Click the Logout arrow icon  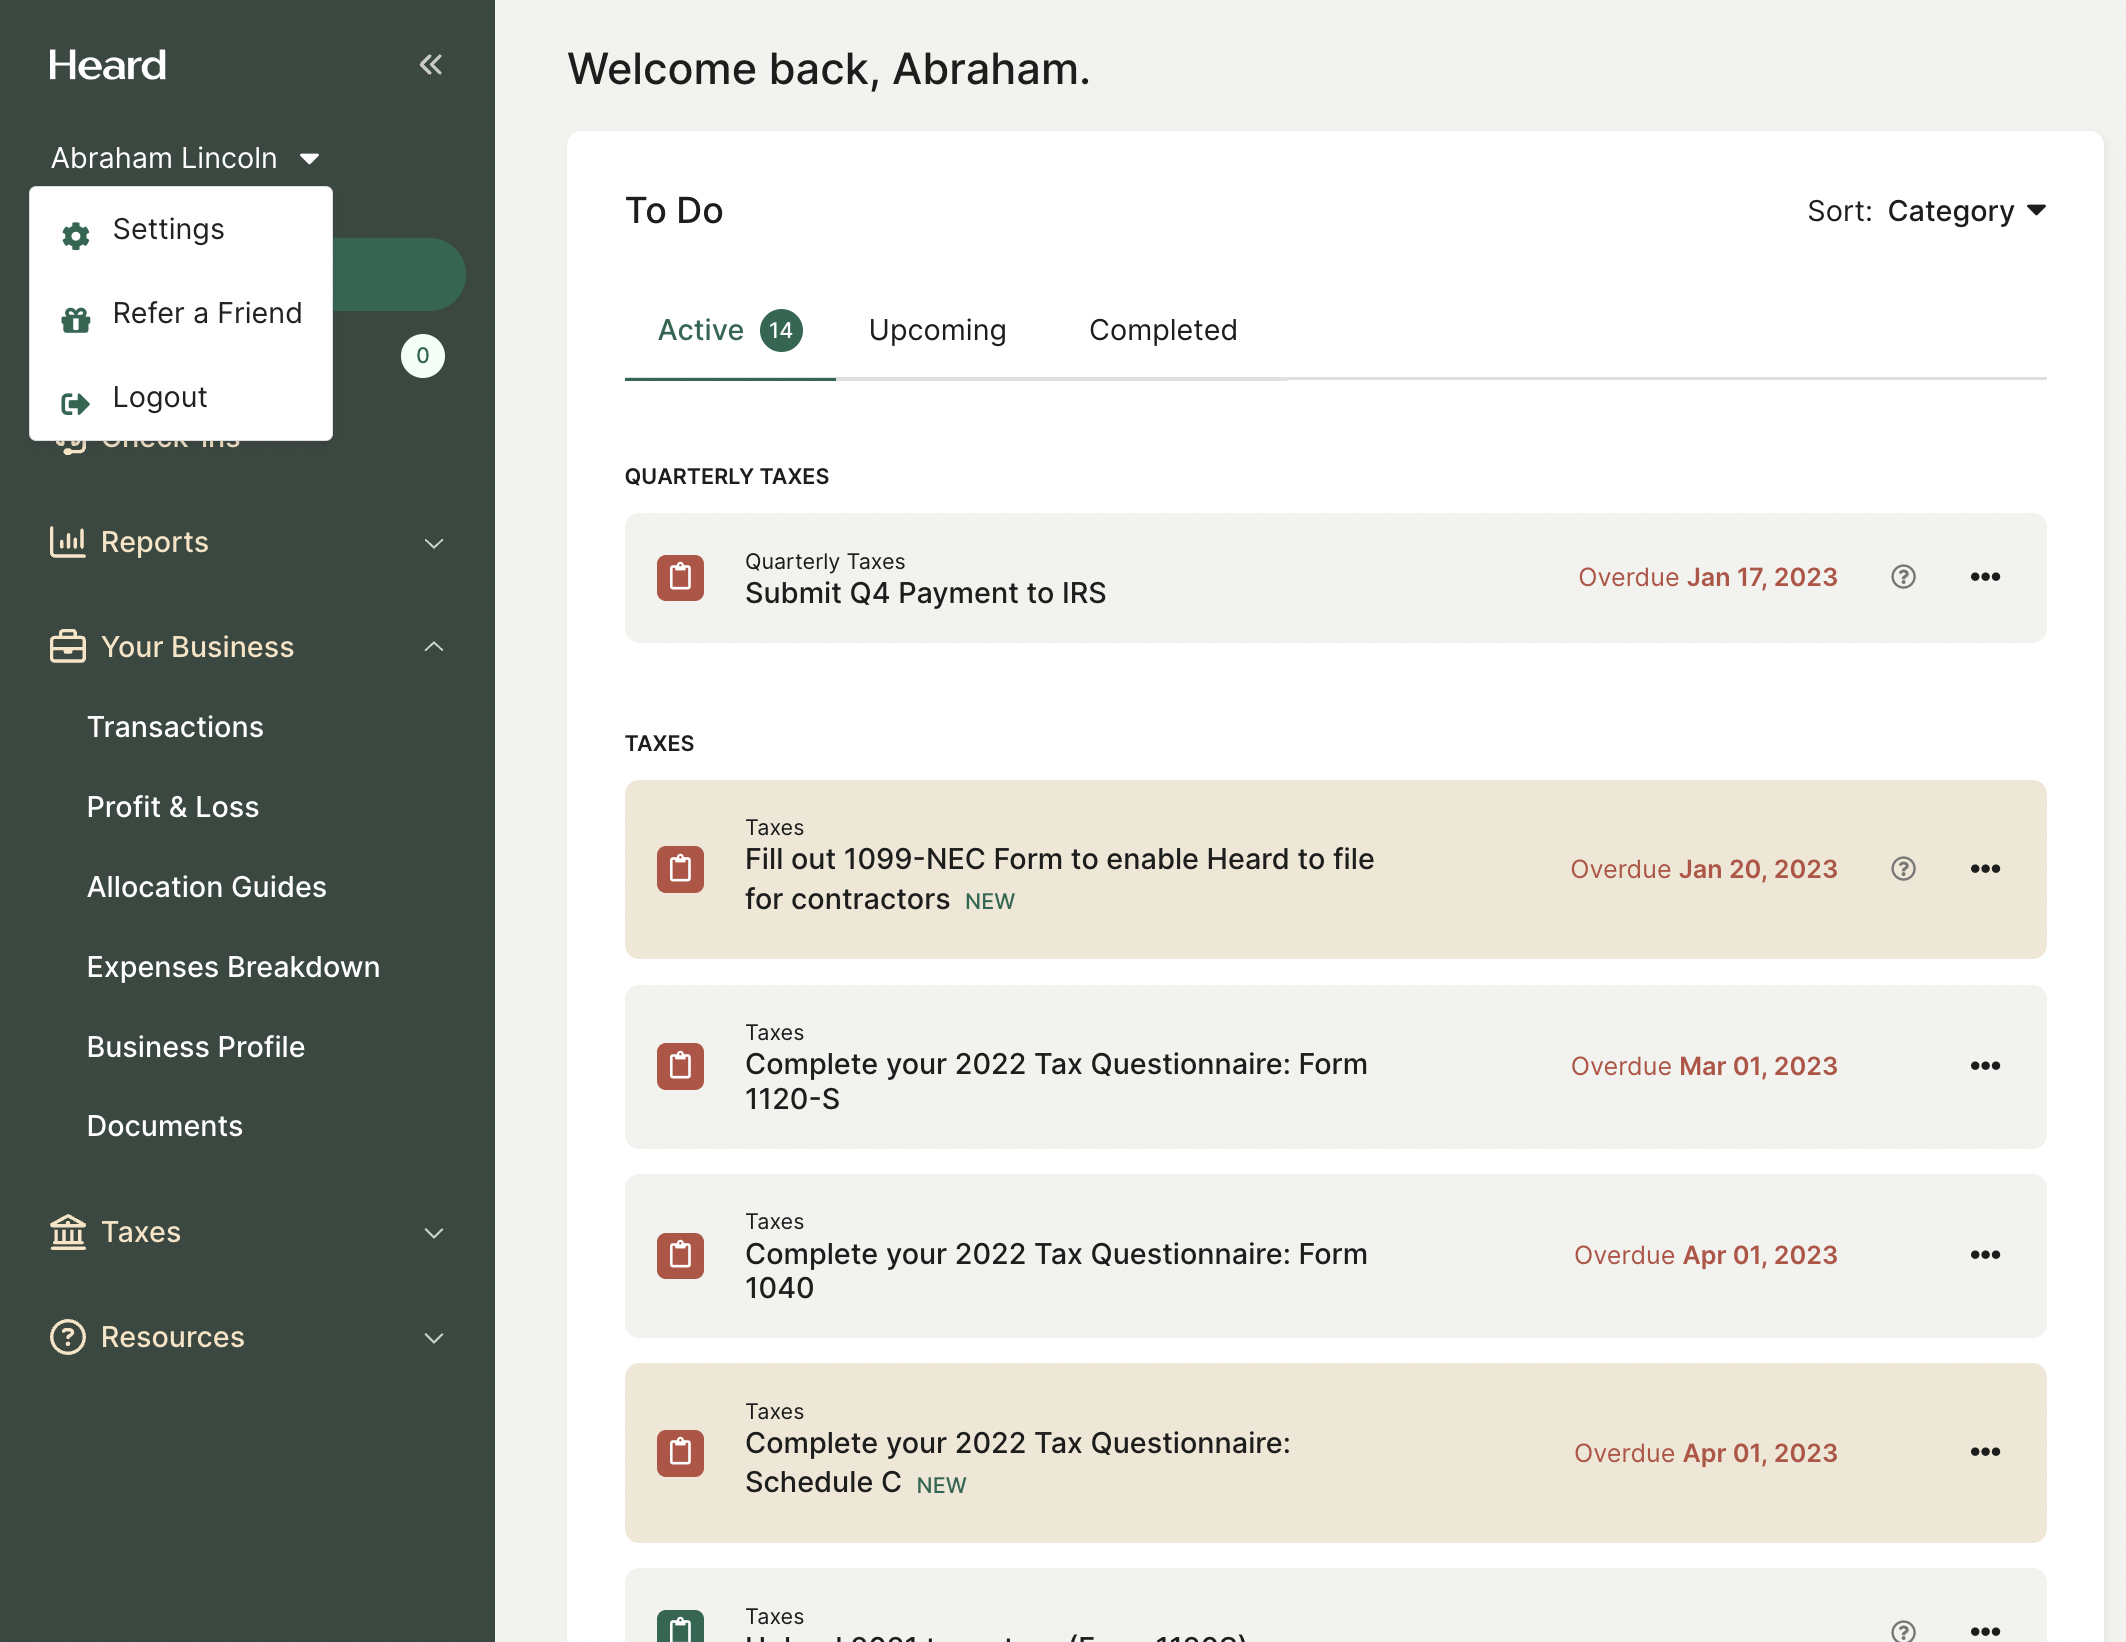[x=76, y=402]
